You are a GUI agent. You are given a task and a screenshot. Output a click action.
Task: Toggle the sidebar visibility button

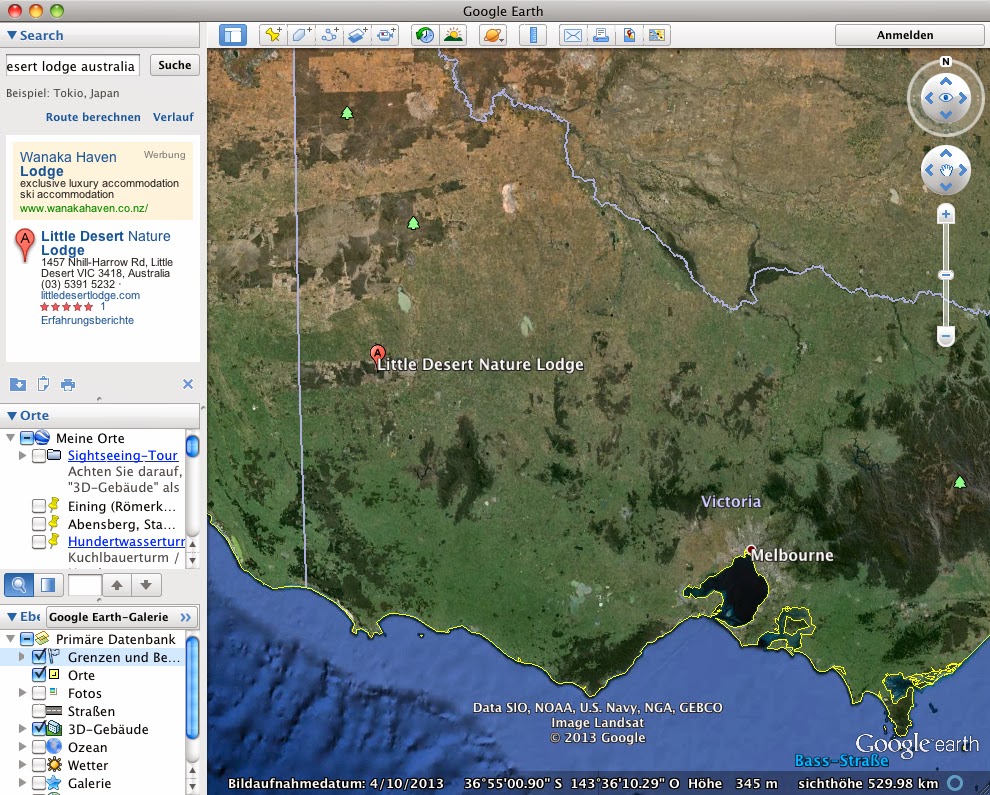(233, 35)
